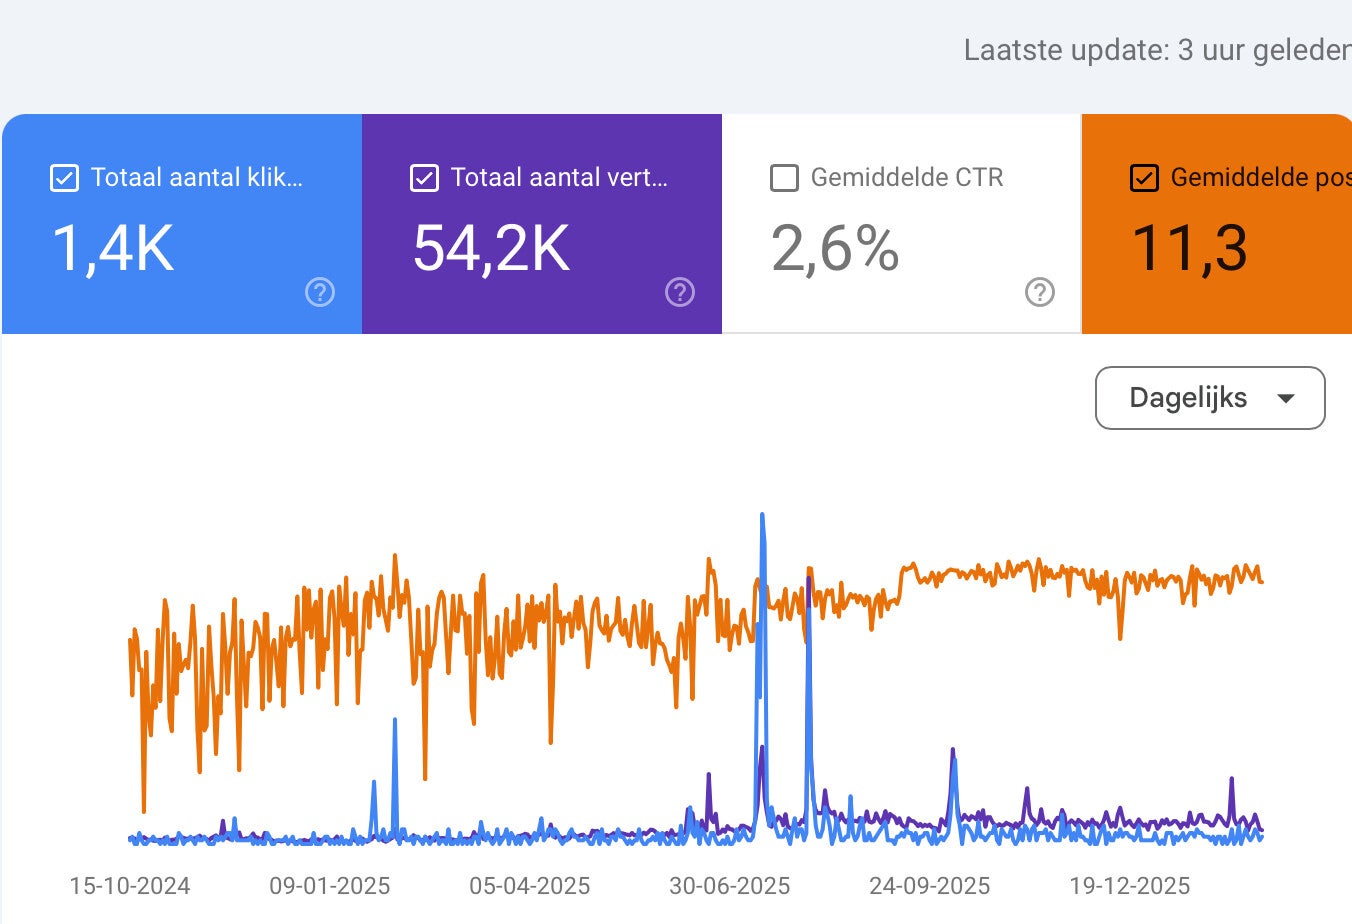Select the 54,2K impressions value
Screen dimensions: 1352x924
pyautogui.click(x=491, y=248)
